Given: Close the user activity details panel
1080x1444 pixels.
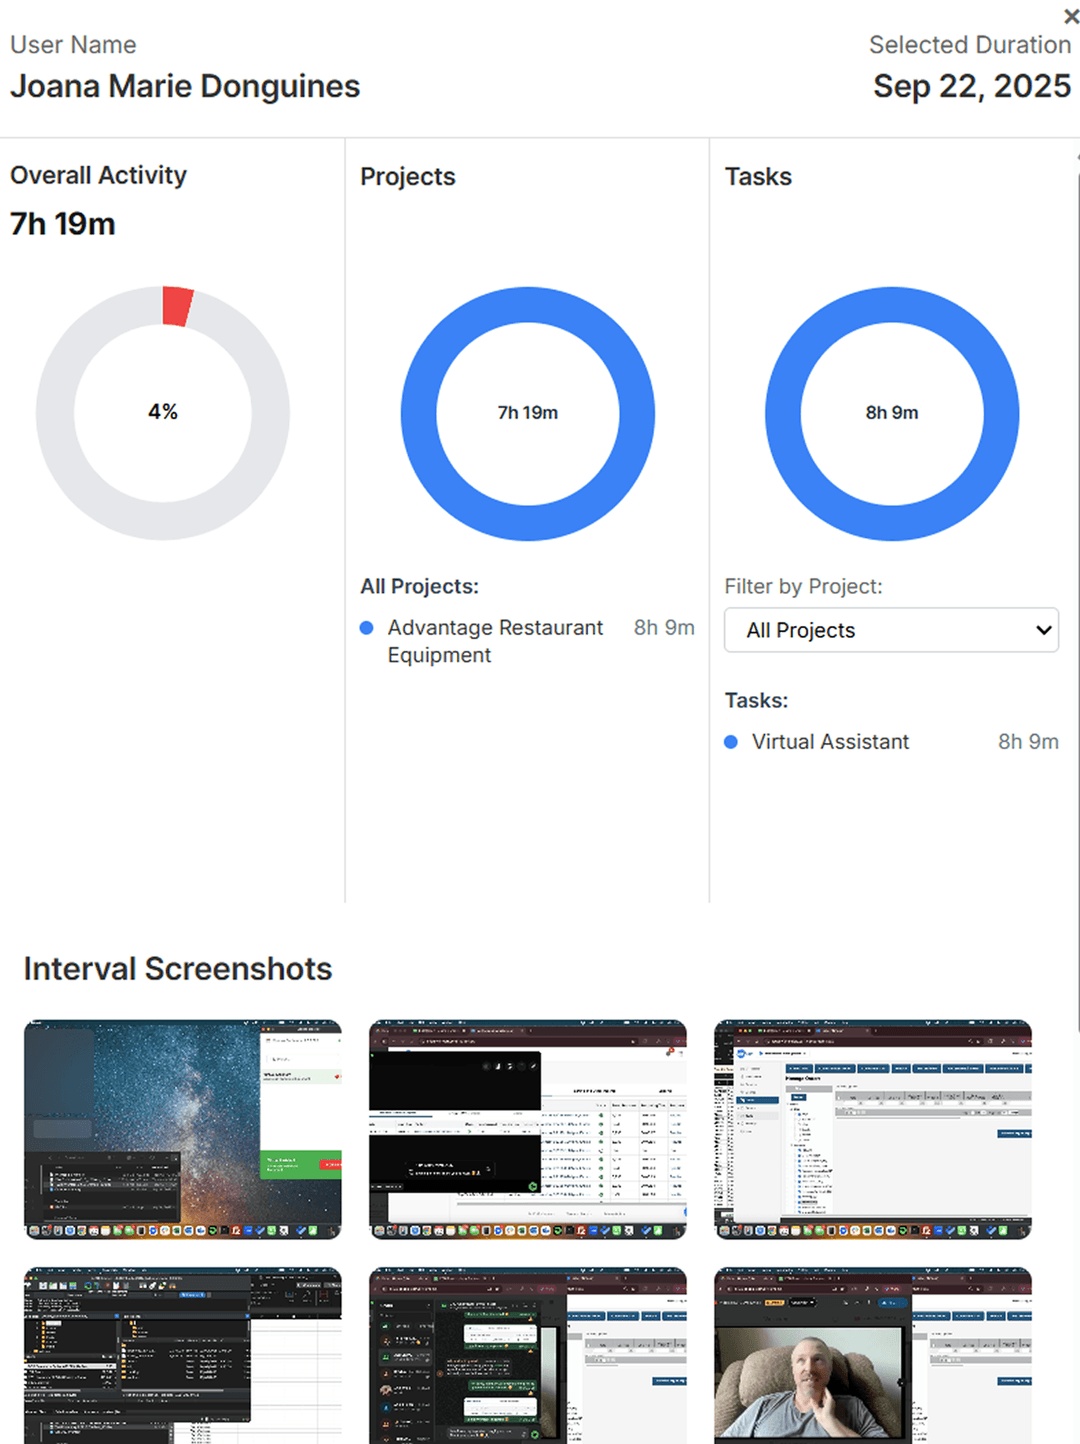Looking at the screenshot, I should tap(1071, 16).
